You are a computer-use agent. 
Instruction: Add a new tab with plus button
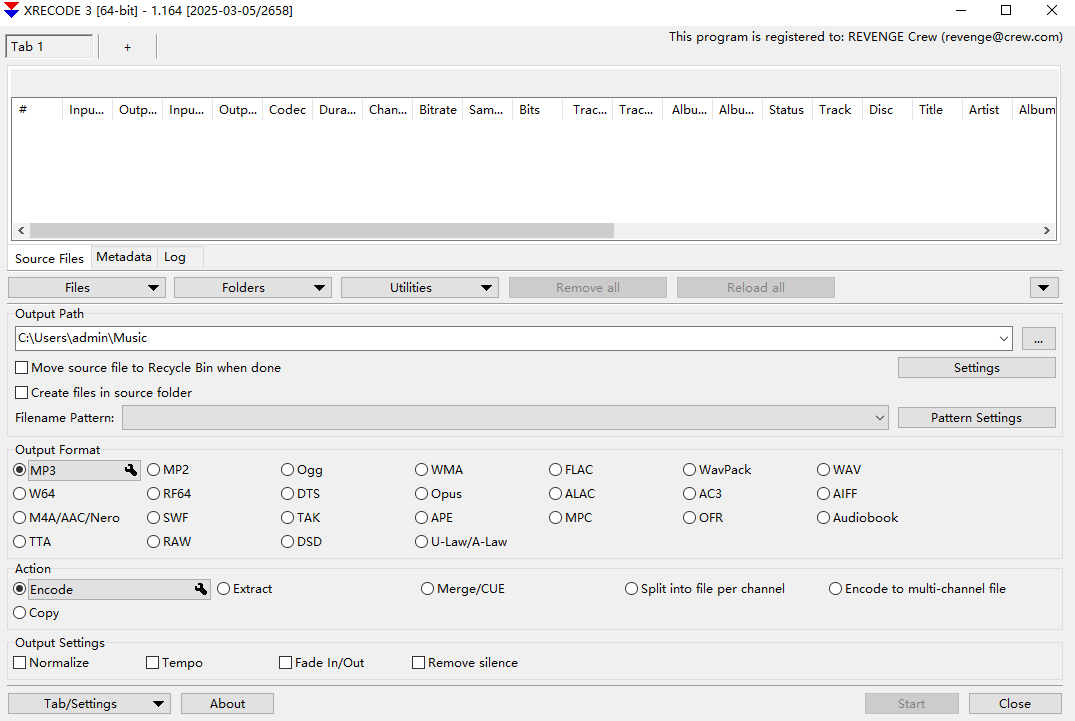127,47
